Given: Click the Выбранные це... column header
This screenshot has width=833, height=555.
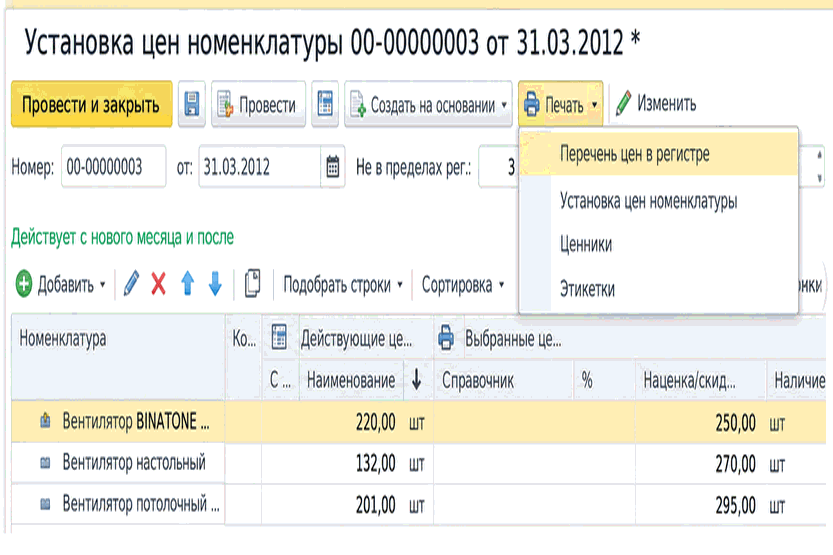Looking at the screenshot, I should pos(513,338).
